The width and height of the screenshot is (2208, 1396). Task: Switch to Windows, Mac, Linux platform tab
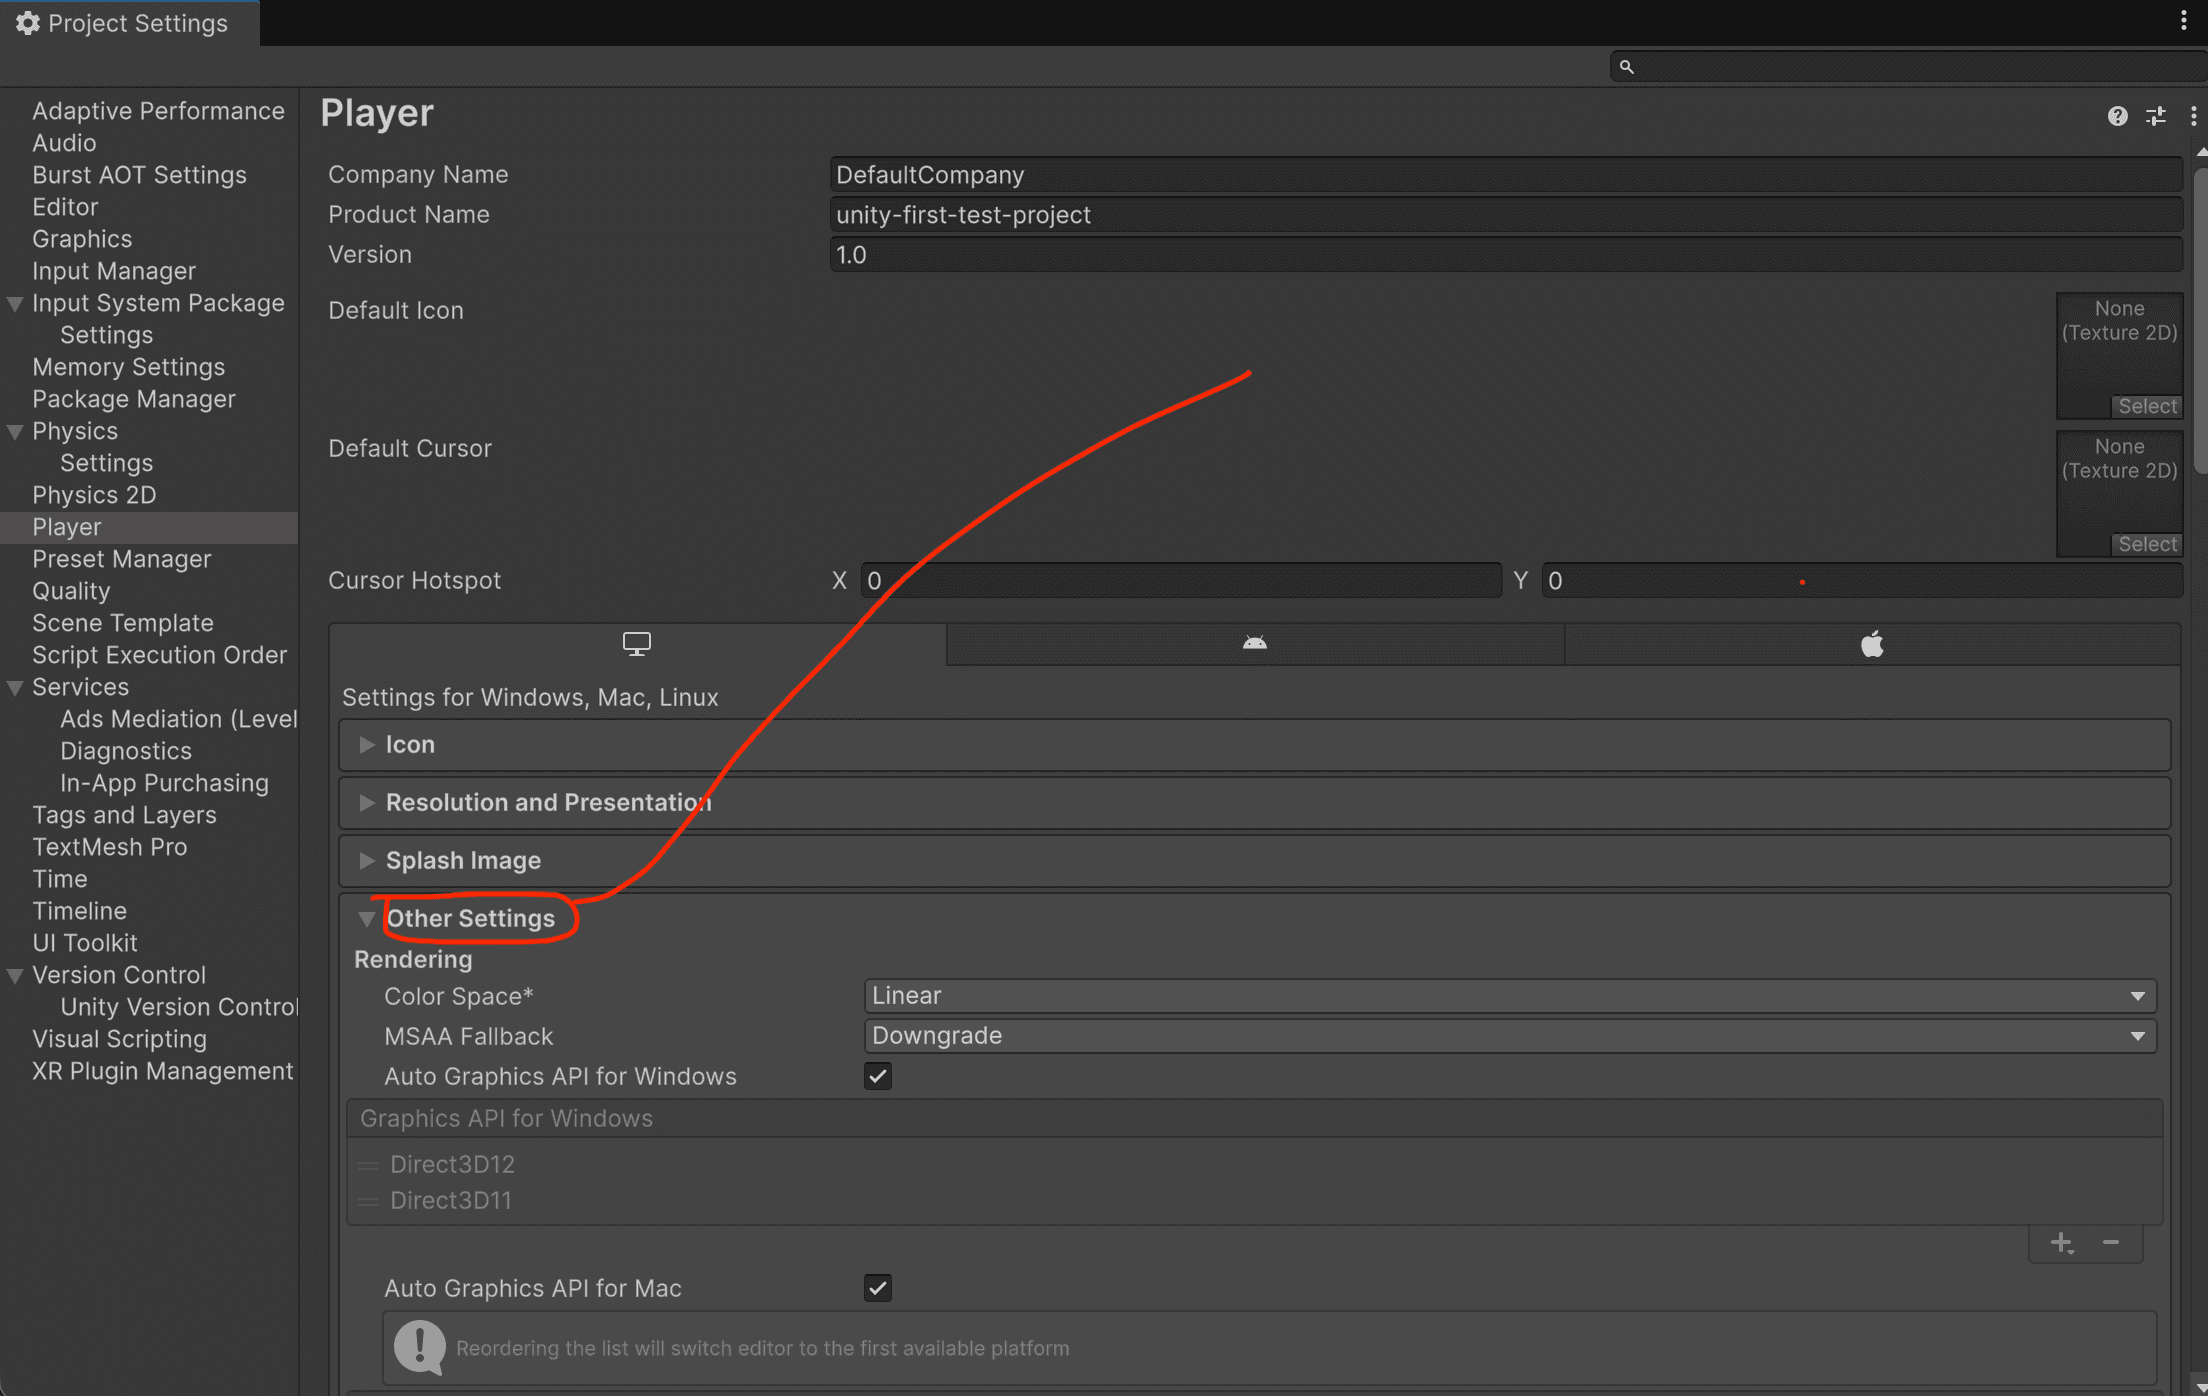click(x=637, y=644)
